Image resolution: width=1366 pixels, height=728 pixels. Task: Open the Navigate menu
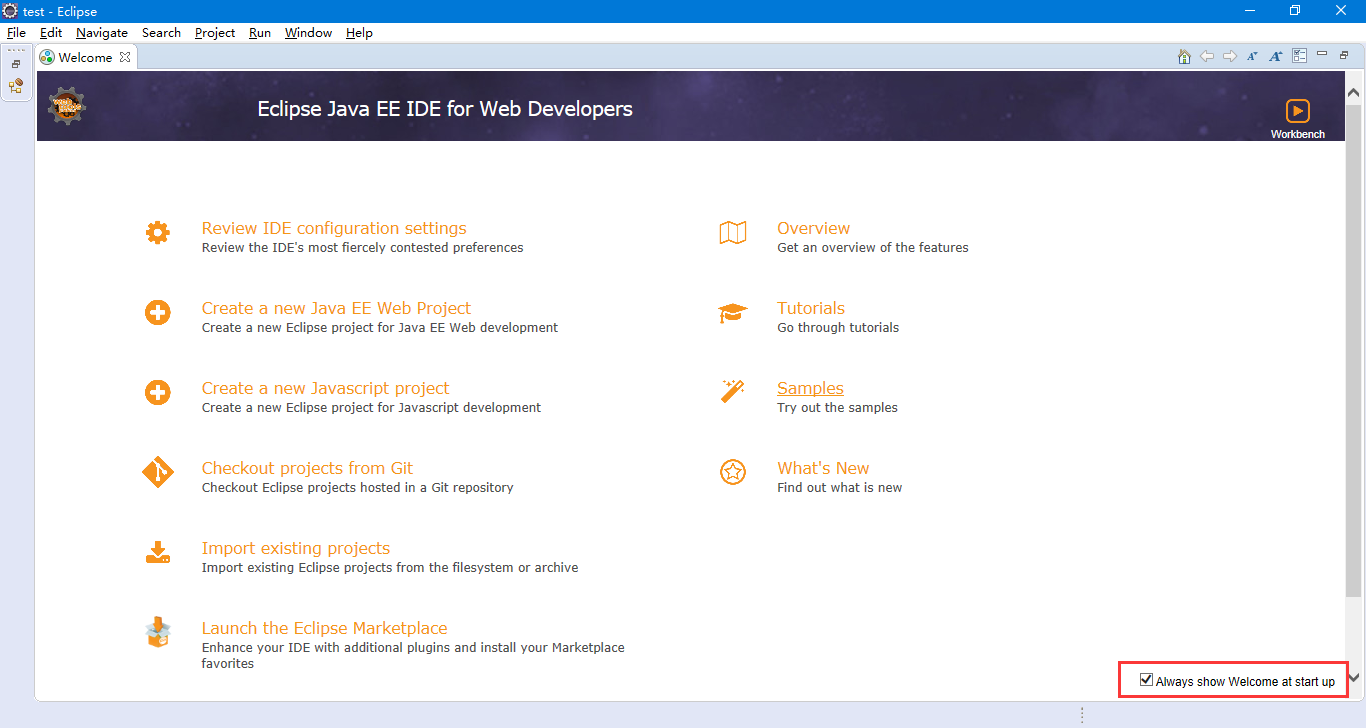(x=102, y=33)
